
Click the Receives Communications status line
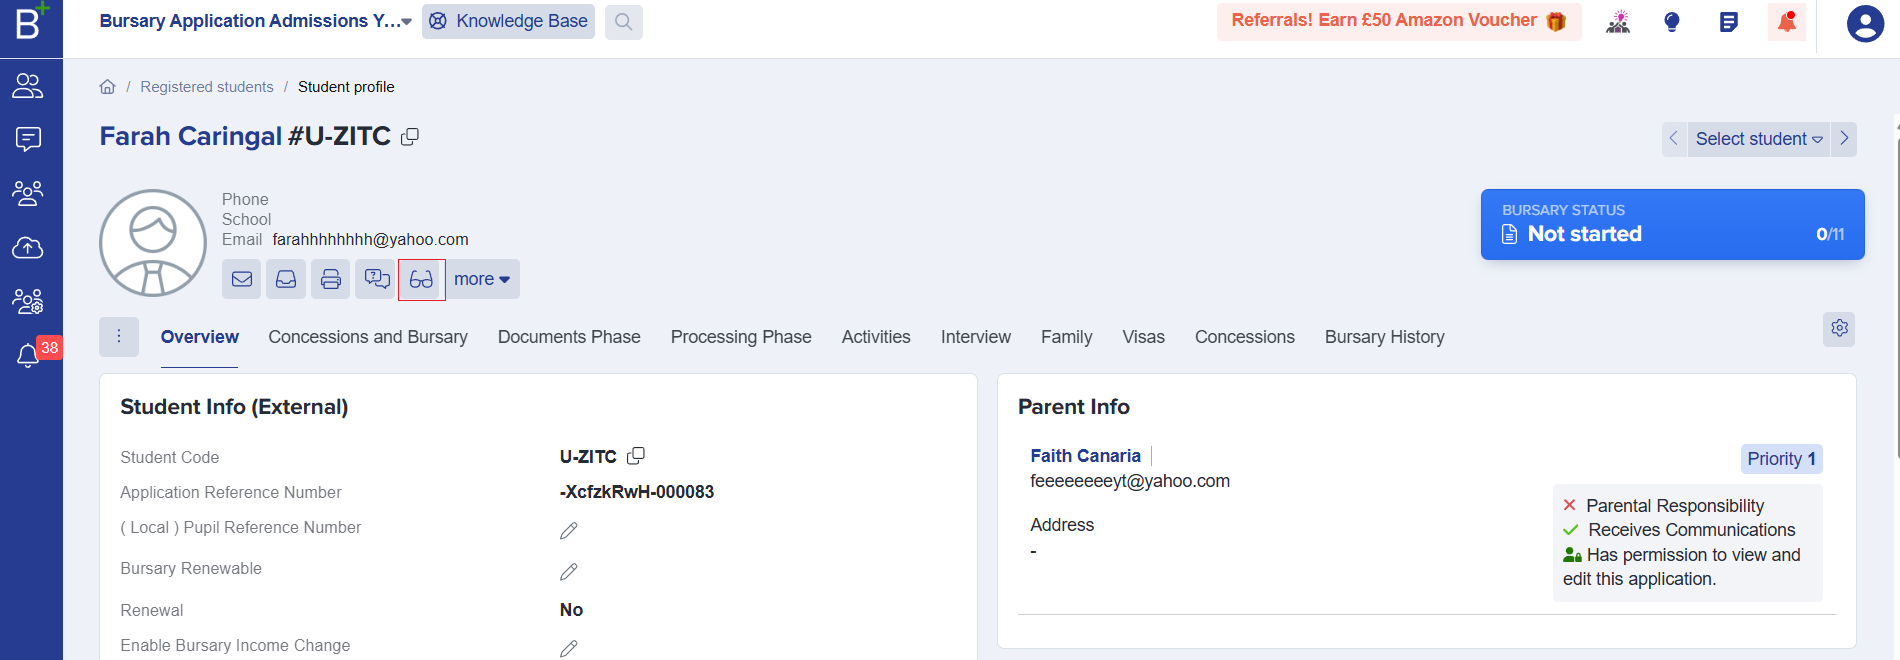(1679, 530)
